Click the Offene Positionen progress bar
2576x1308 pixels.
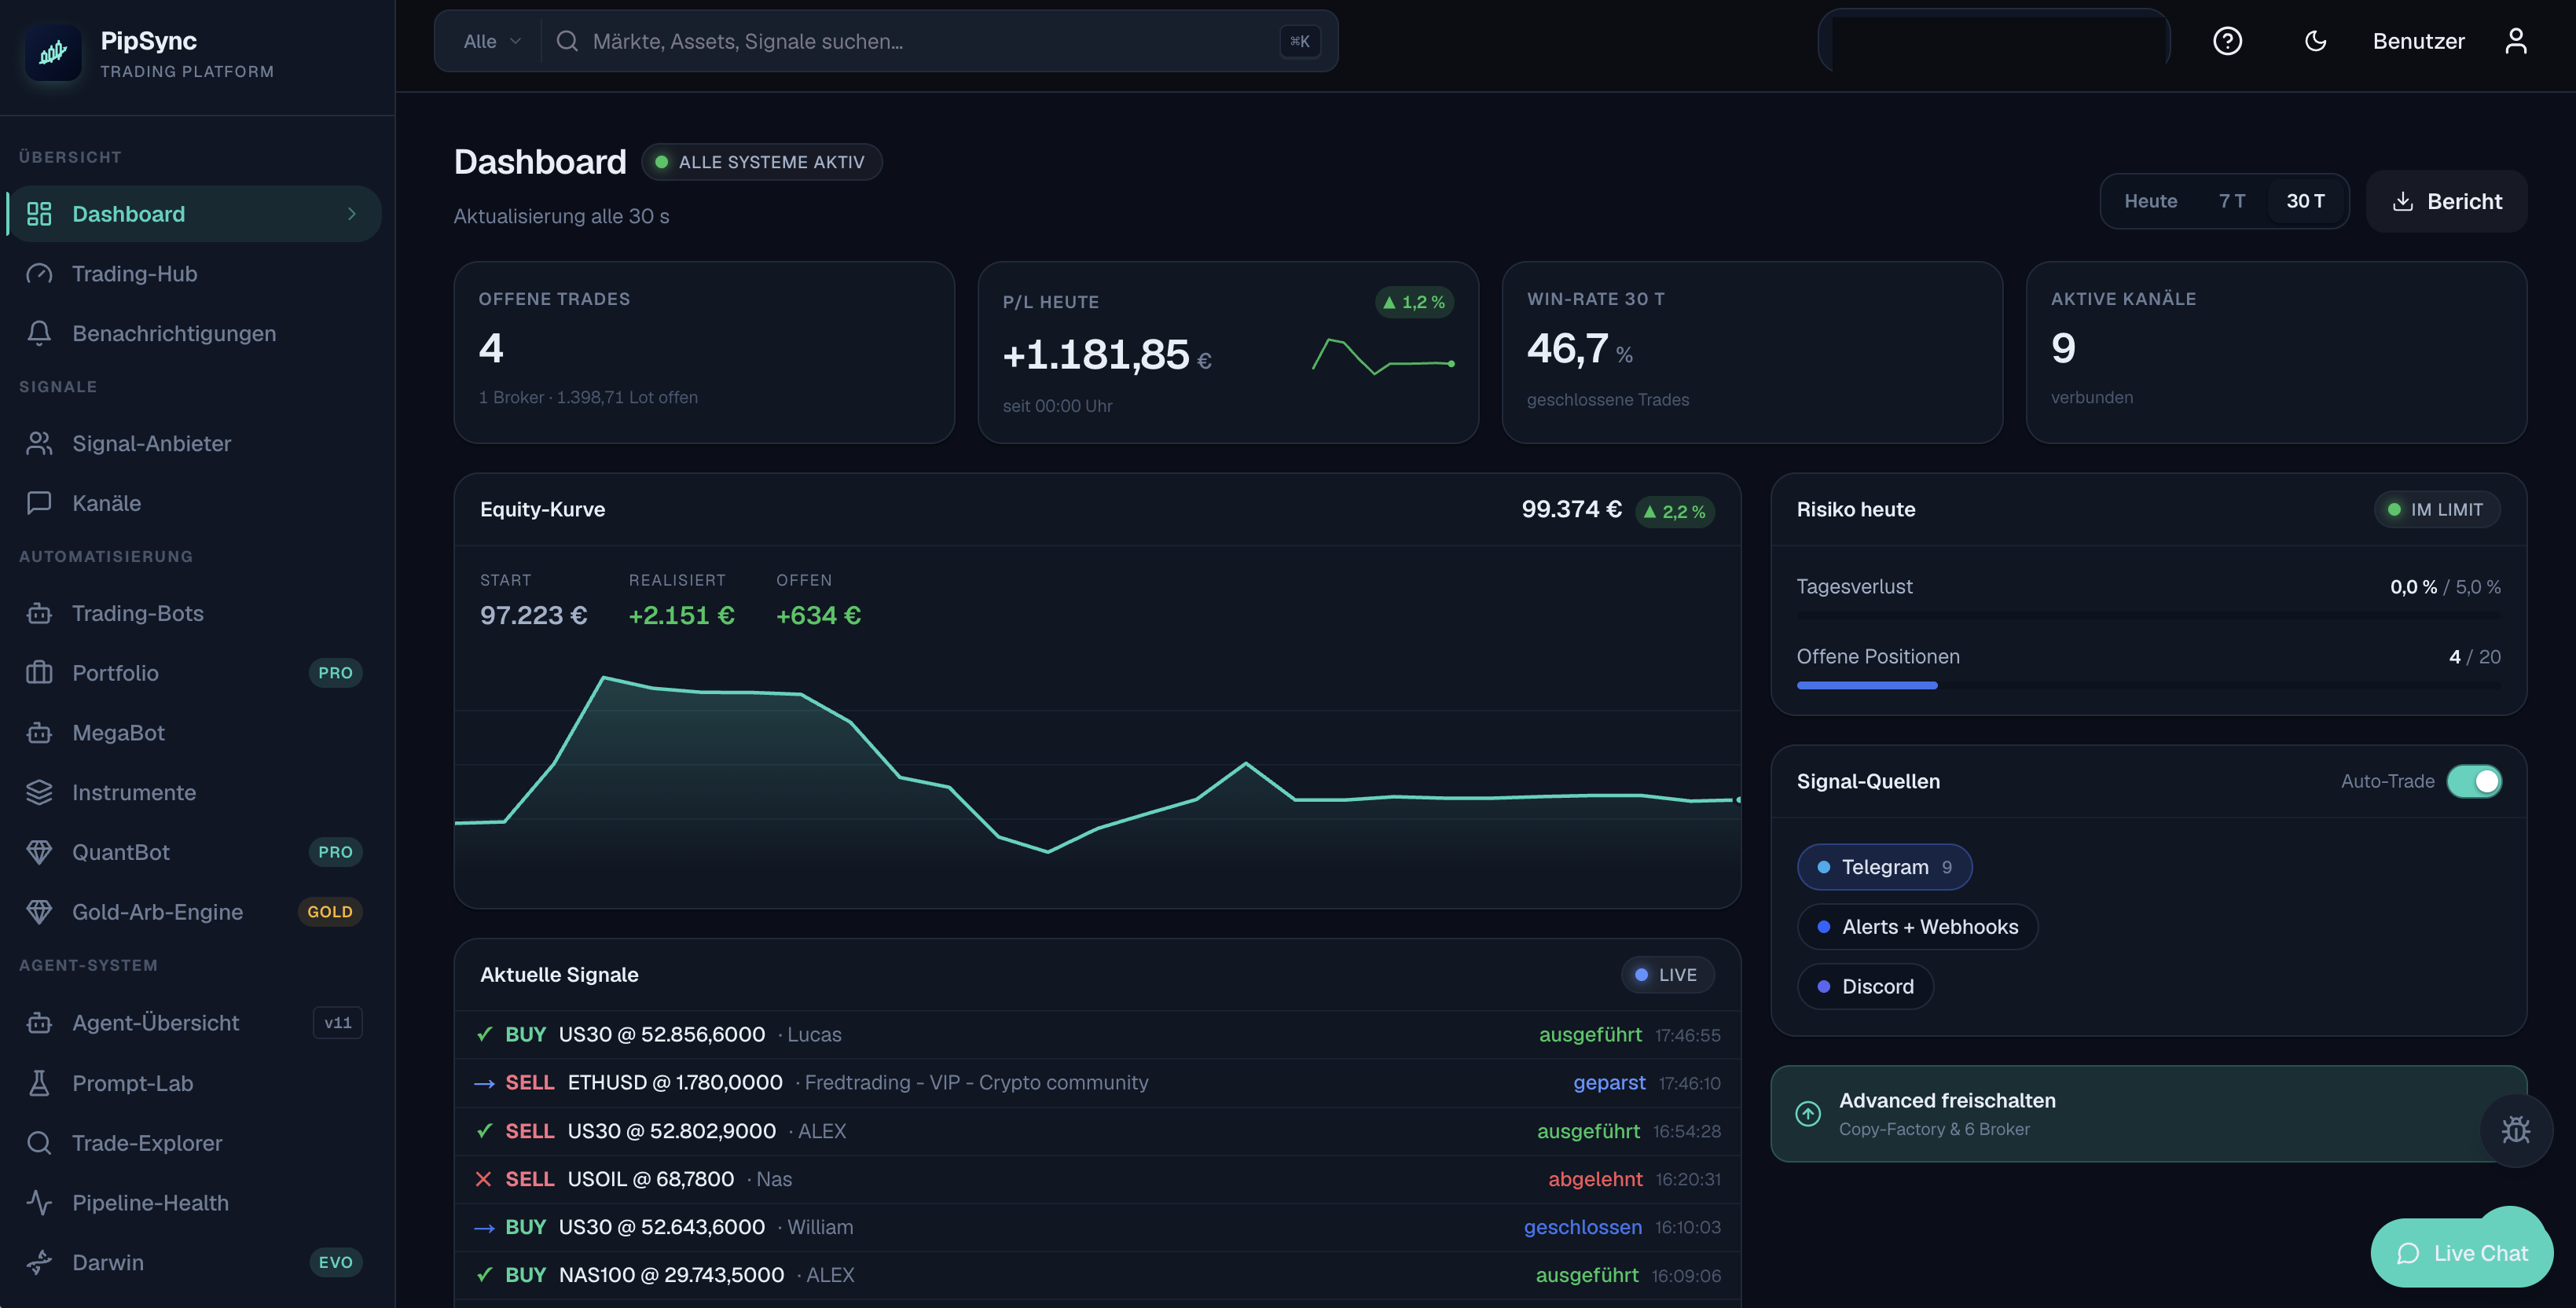2148,685
